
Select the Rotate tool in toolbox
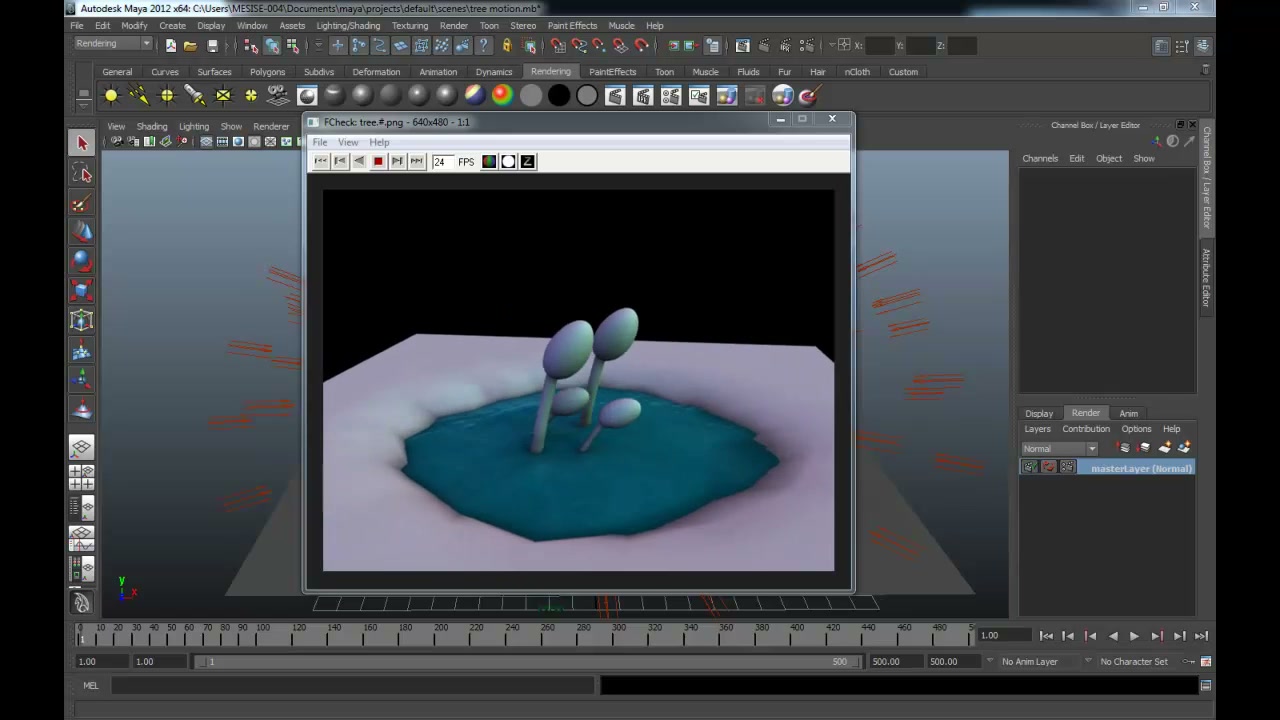(82, 261)
